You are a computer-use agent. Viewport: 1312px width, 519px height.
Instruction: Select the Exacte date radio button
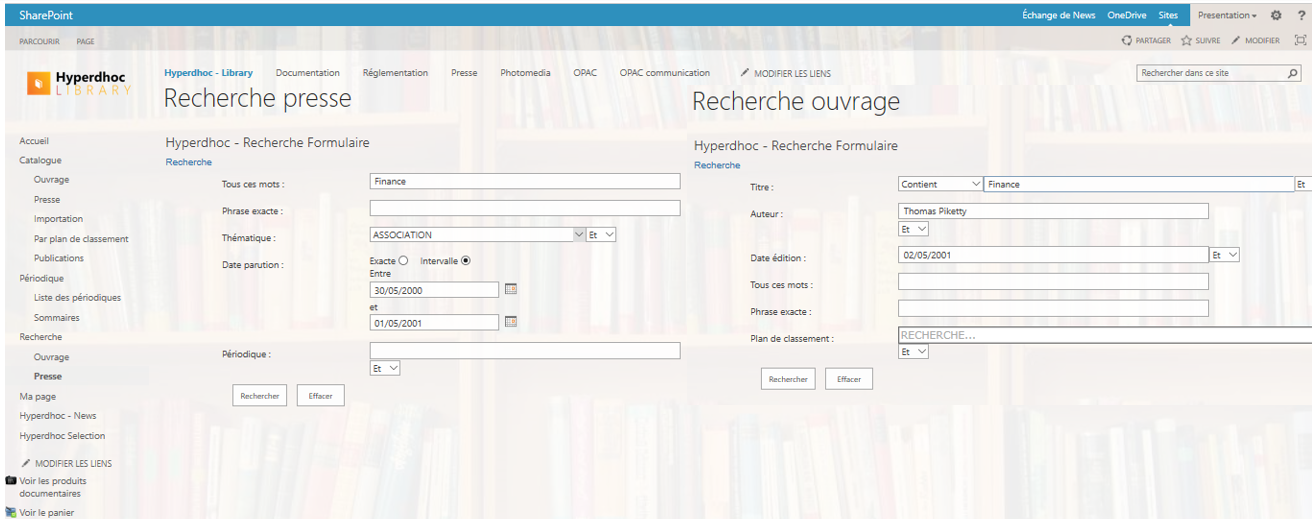click(404, 260)
